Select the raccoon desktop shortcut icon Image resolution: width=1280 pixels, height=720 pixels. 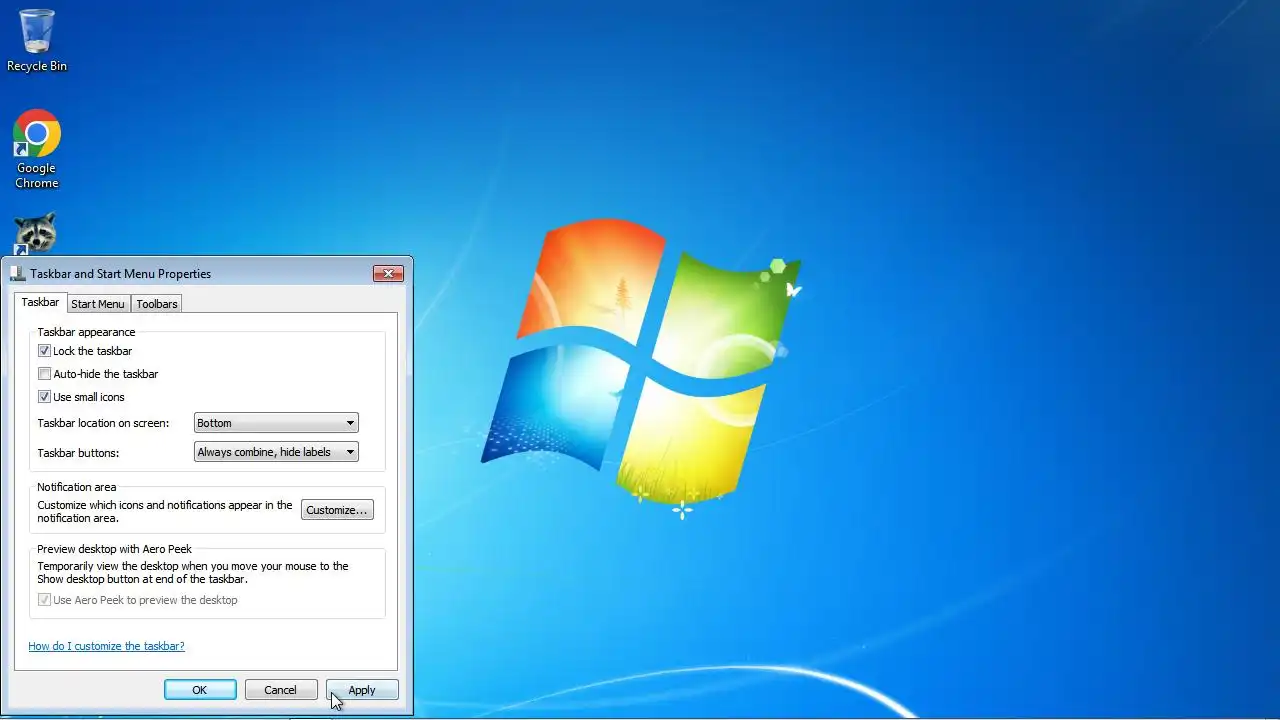tap(35, 234)
